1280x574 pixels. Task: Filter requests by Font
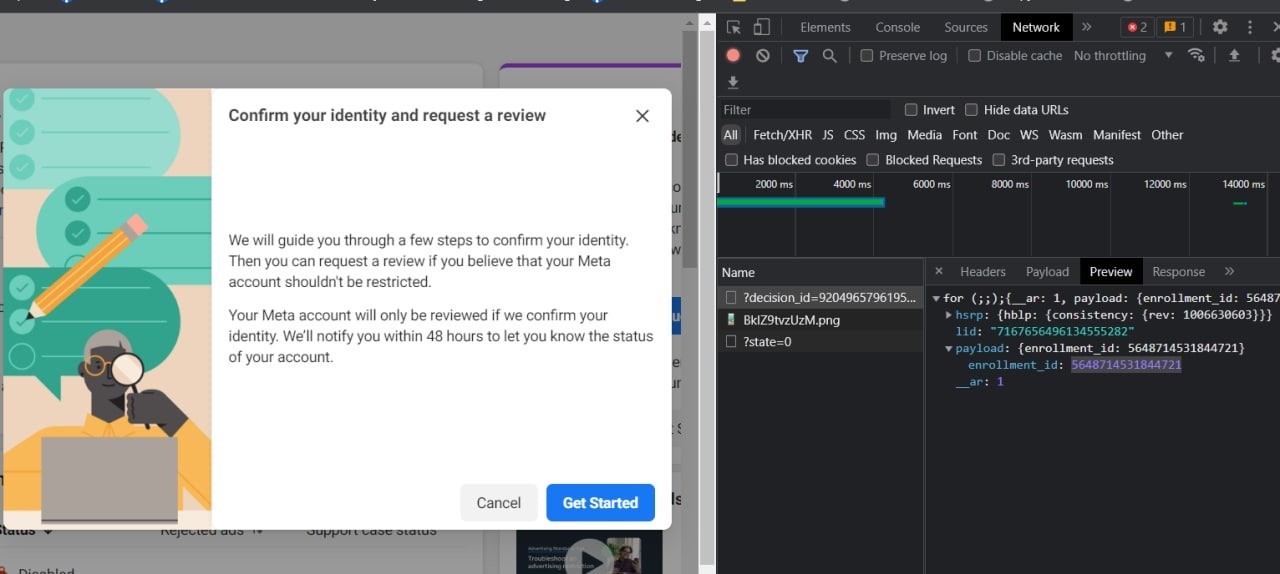965,134
